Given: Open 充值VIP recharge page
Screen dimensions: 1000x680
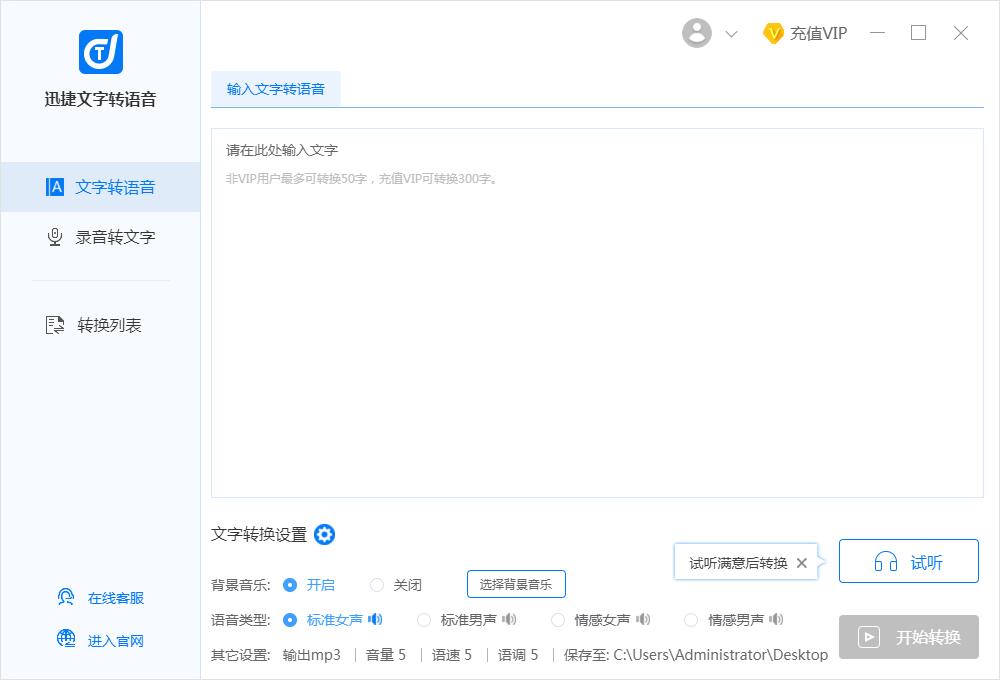Looking at the screenshot, I should 804,33.
